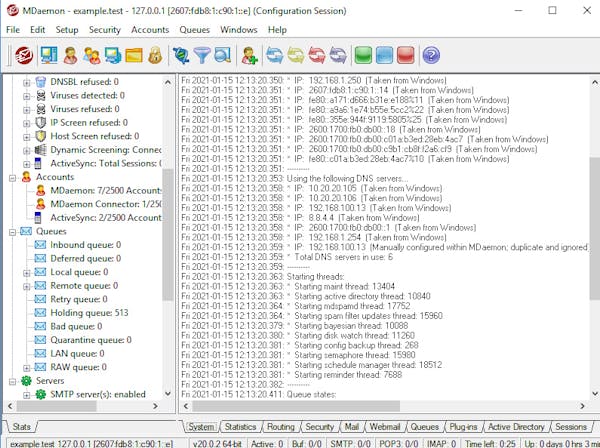Viewport: 600px width, 448px height.
Task: Select Quarantine queue: 0 item
Action: coord(91,340)
